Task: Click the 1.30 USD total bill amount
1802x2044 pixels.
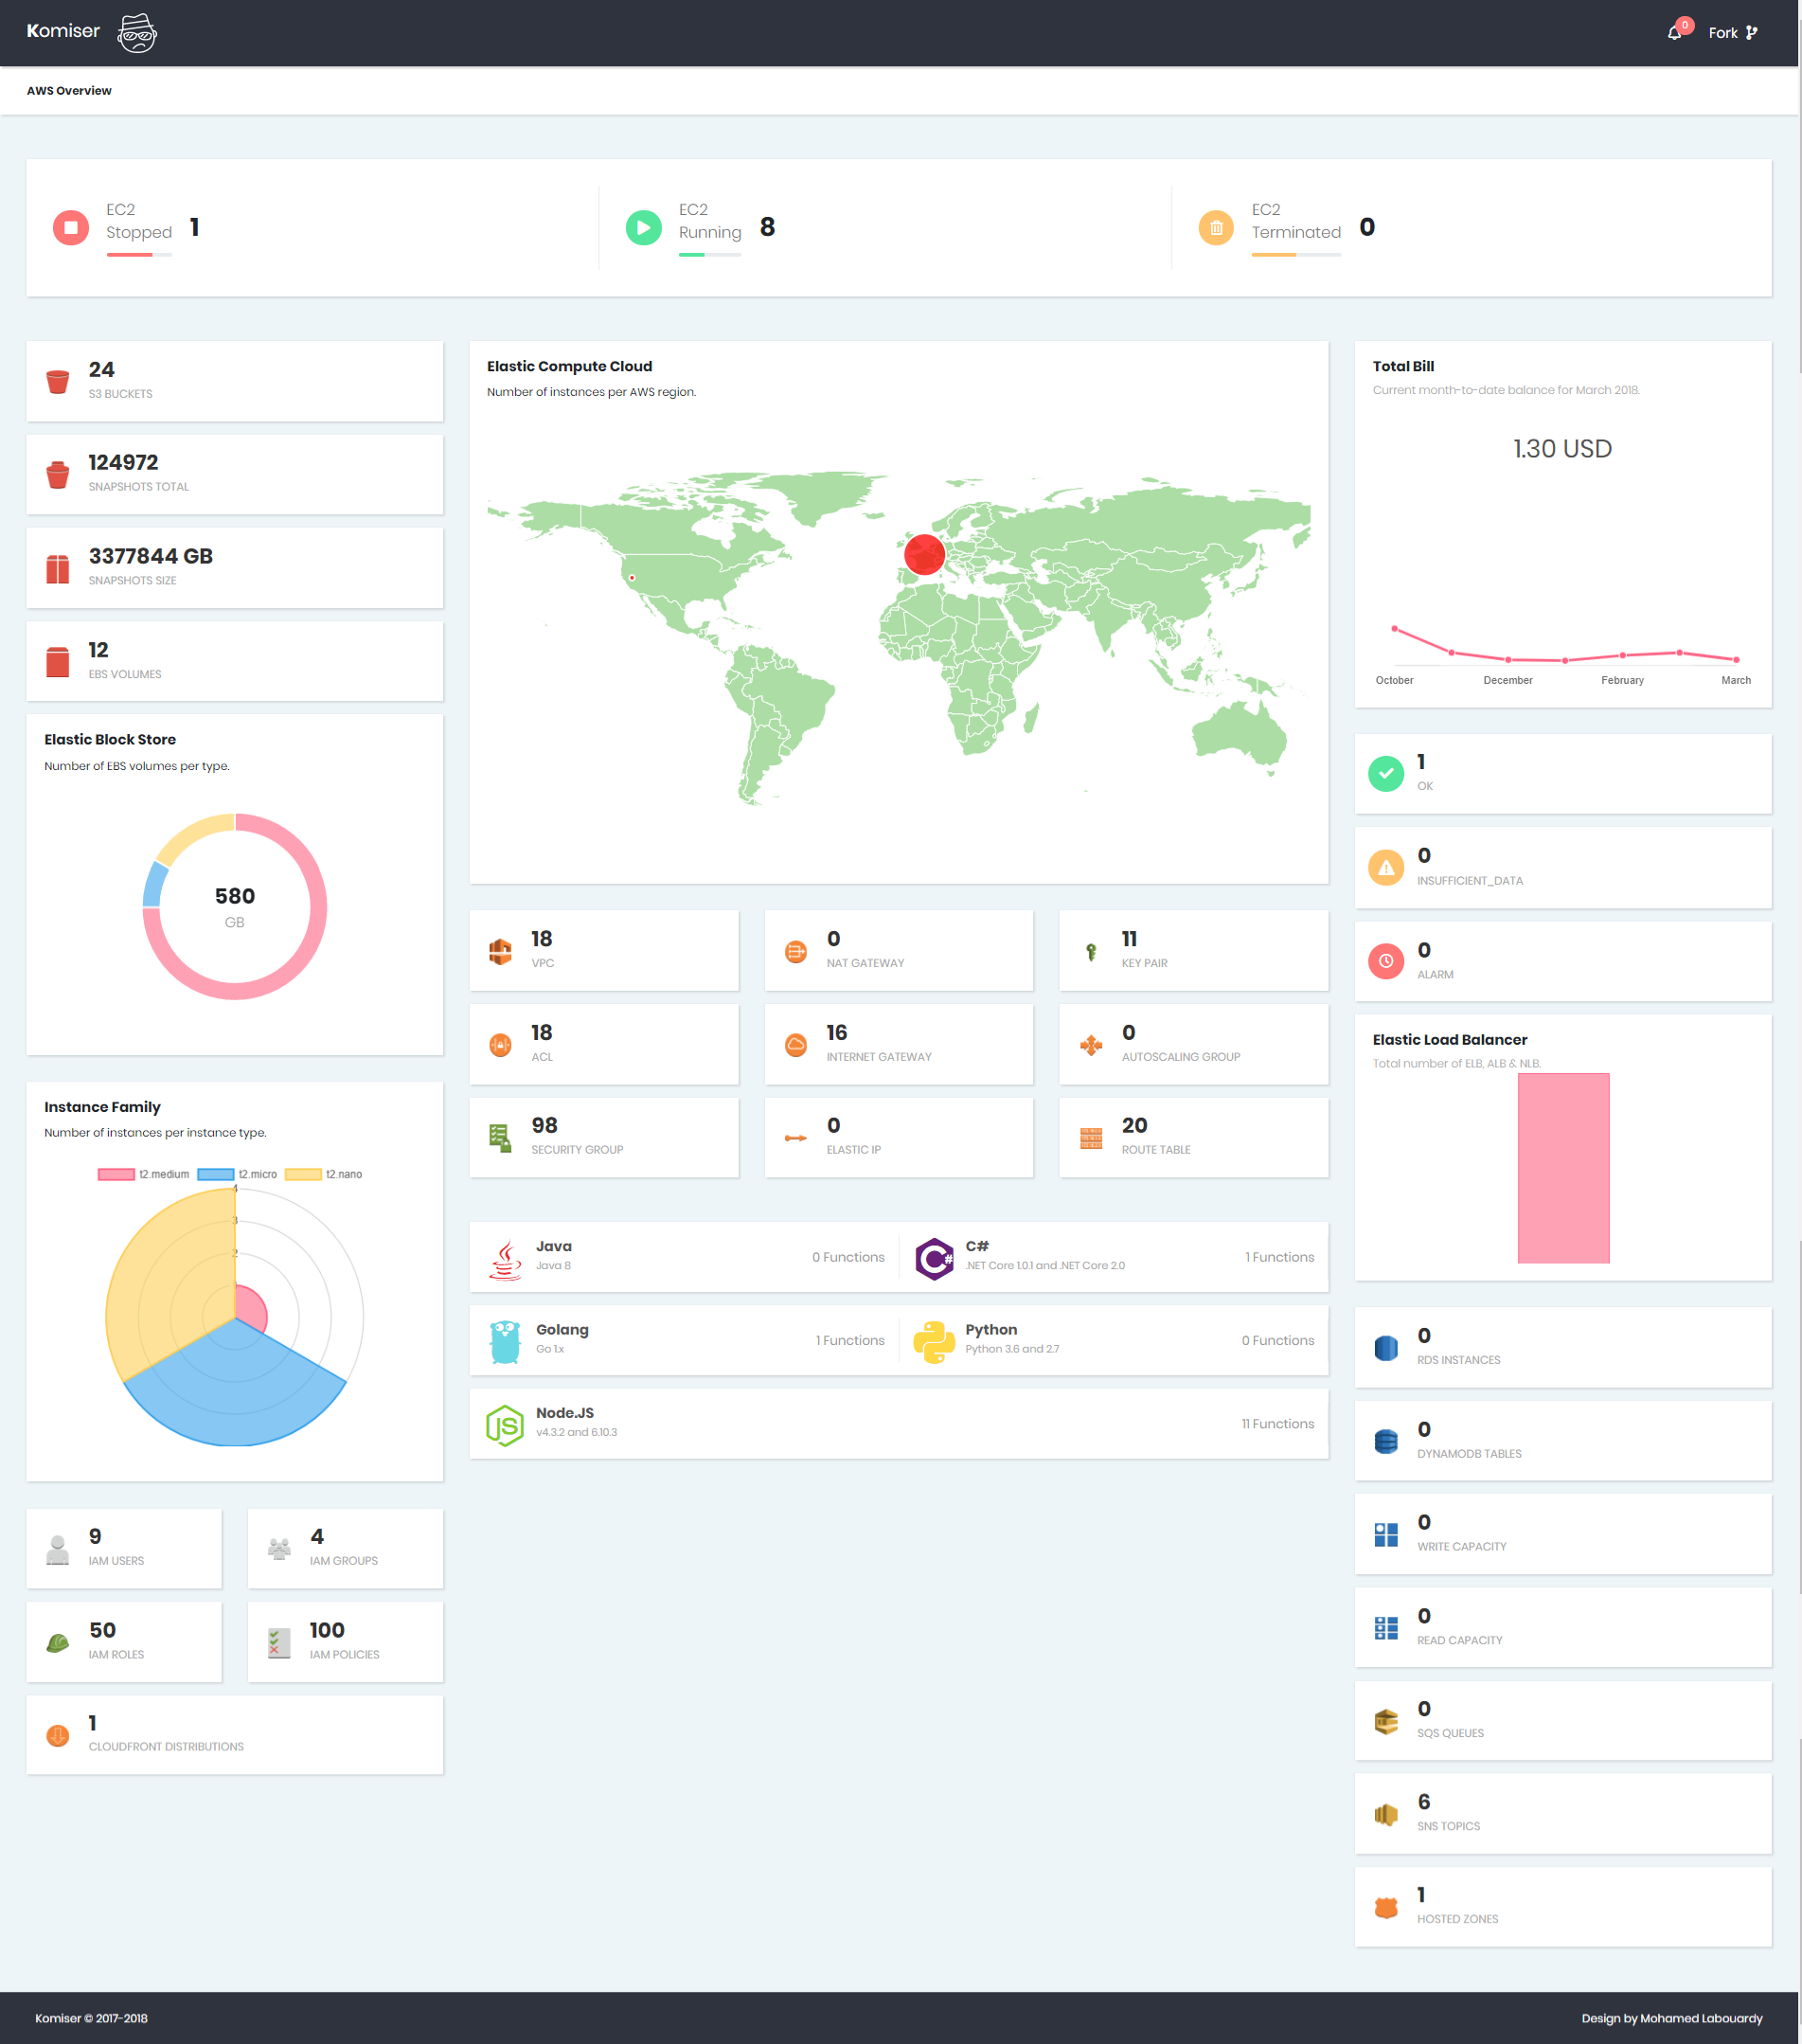Action: tap(1562, 449)
